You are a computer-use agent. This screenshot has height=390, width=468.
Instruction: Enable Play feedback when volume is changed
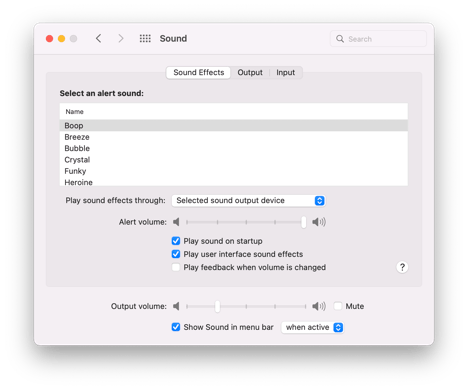click(176, 267)
